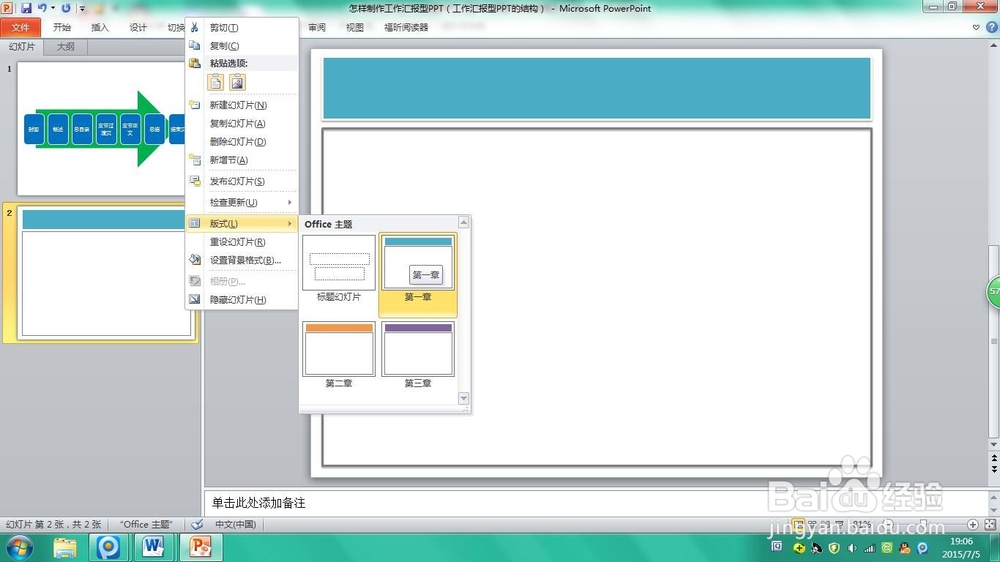Switch to the 开始 ribbon tab
The image size is (1000, 562).
pyautogui.click(x=62, y=27)
